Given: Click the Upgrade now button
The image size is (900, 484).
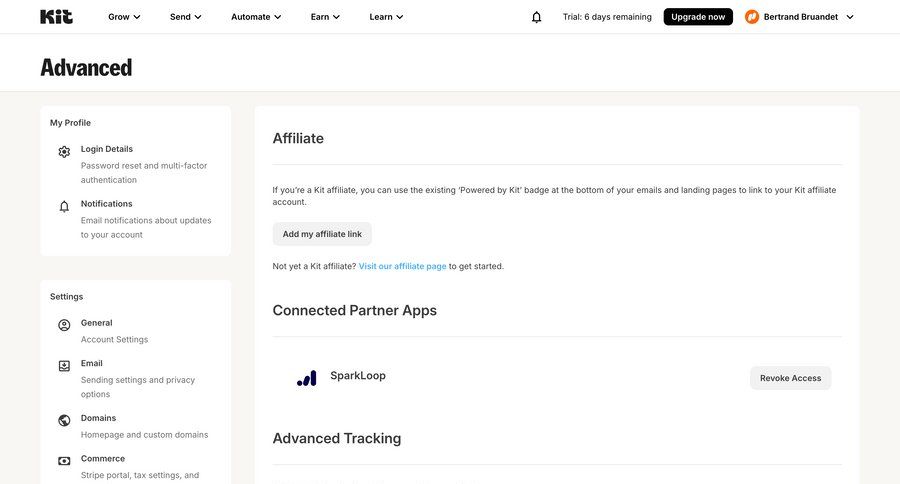Looking at the screenshot, I should (698, 17).
